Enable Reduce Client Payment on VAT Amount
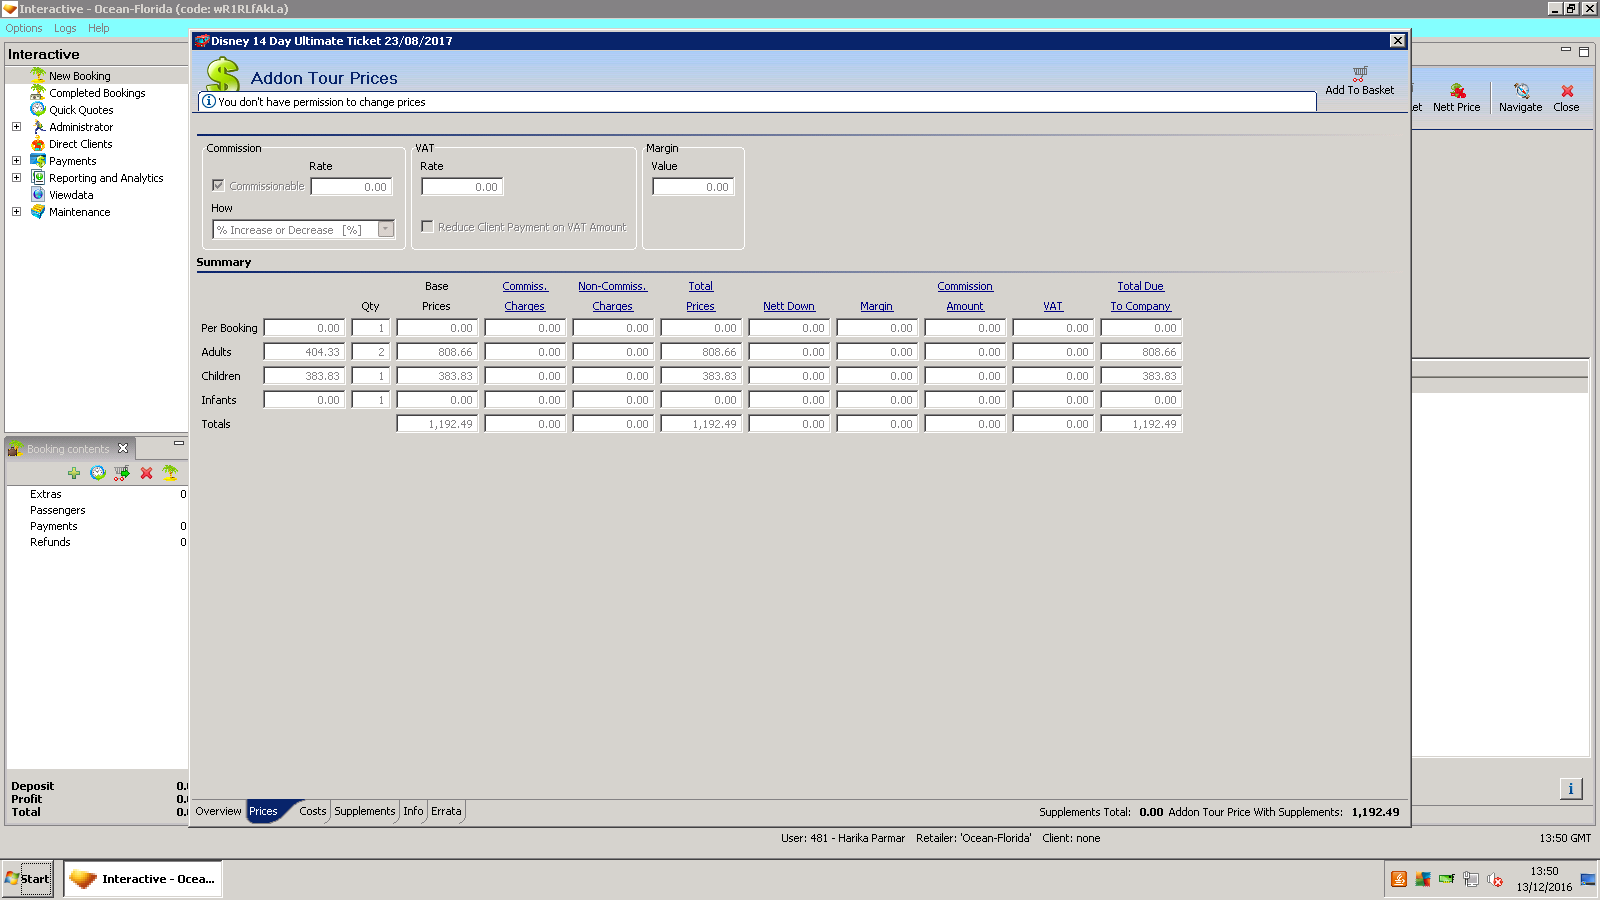The width and height of the screenshot is (1600, 900). click(x=427, y=227)
